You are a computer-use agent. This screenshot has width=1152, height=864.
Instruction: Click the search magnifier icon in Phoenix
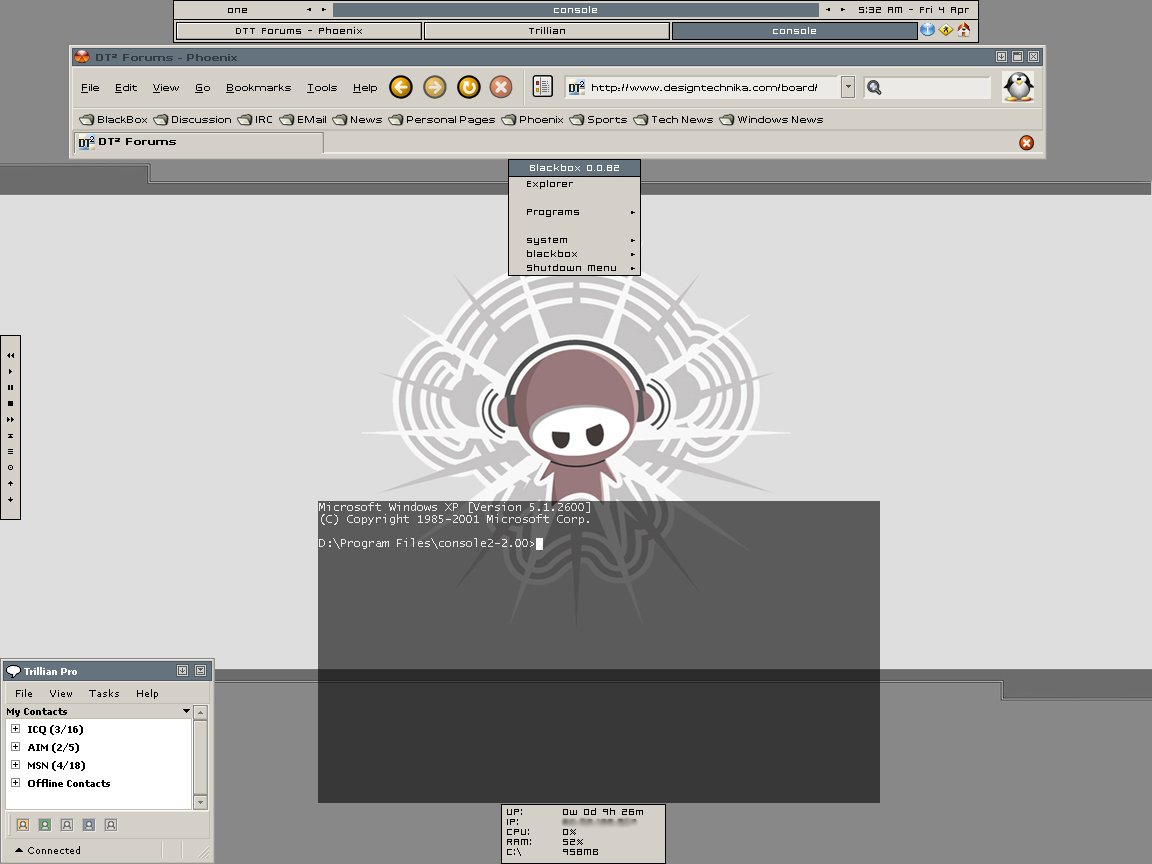click(x=874, y=87)
